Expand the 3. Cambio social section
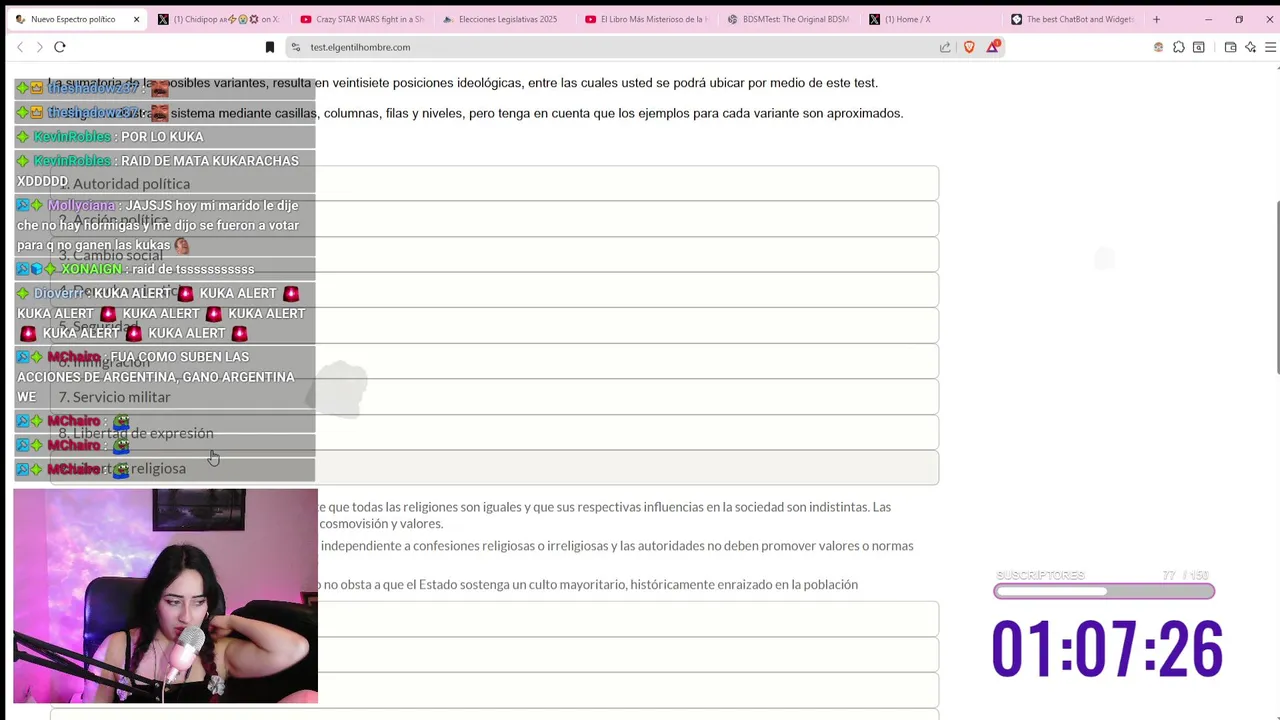This screenshot has width=1280, height=720. point(494,255)
